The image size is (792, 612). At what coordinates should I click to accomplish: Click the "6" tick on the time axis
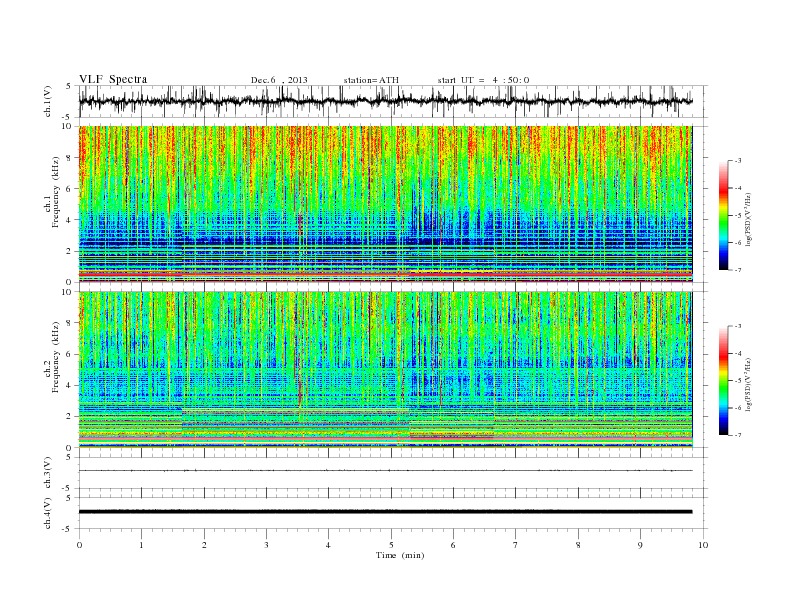coord(454,545)
